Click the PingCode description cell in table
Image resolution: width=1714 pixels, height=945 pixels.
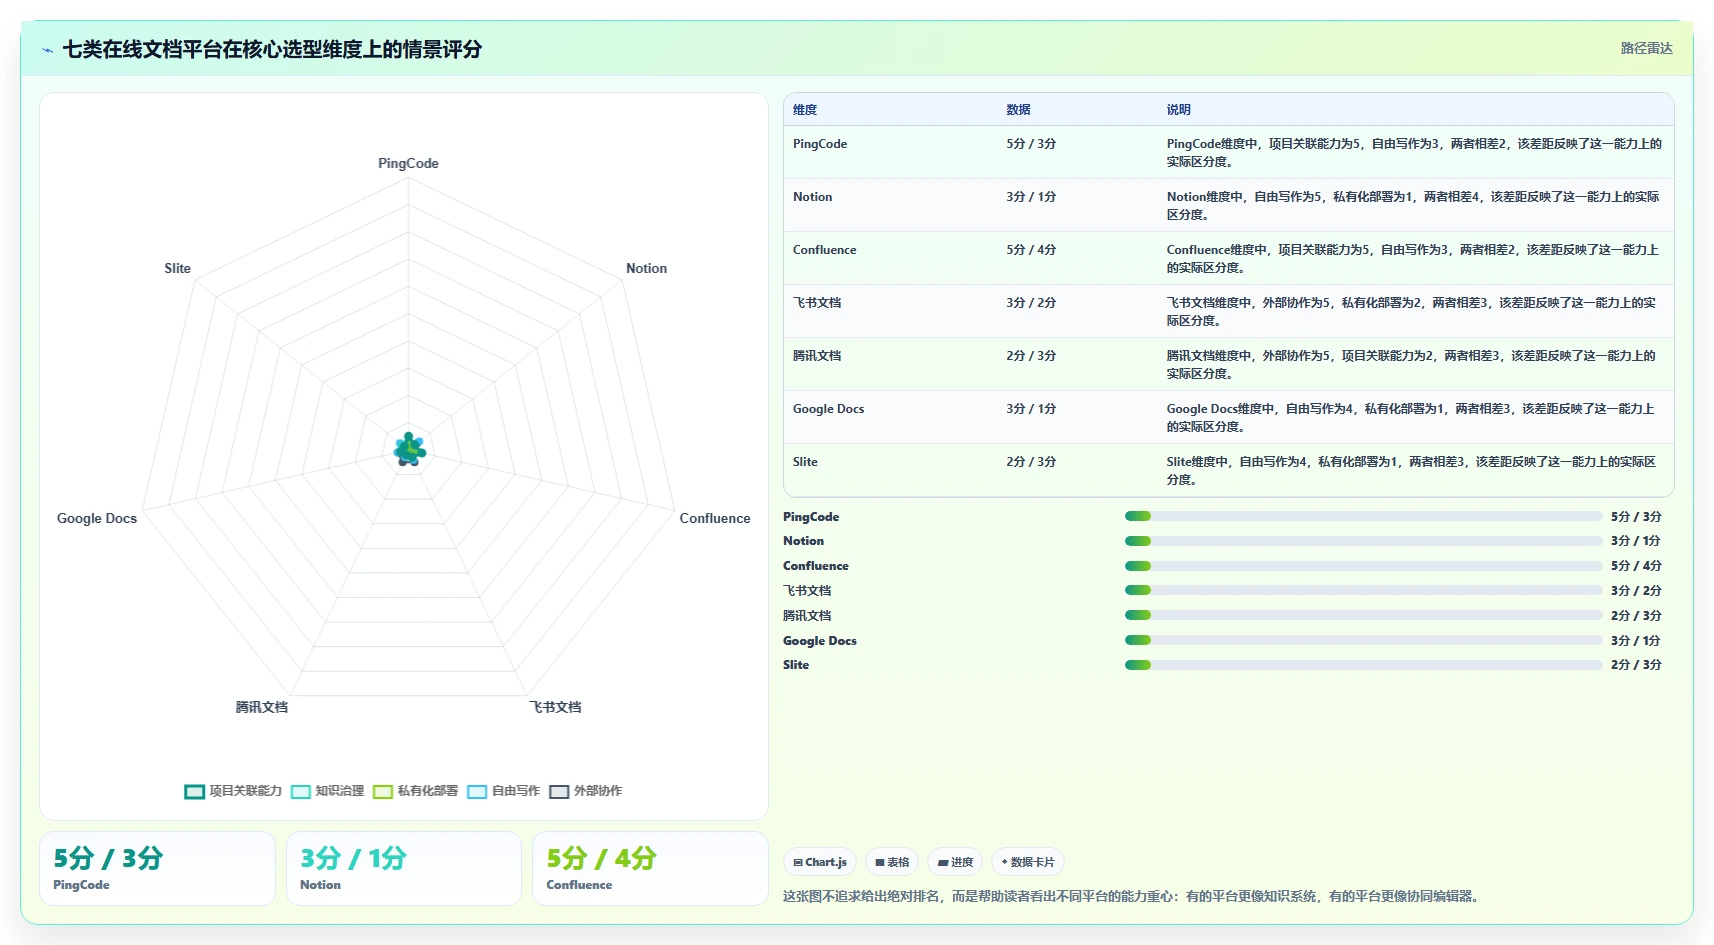tap(1414, 153)
